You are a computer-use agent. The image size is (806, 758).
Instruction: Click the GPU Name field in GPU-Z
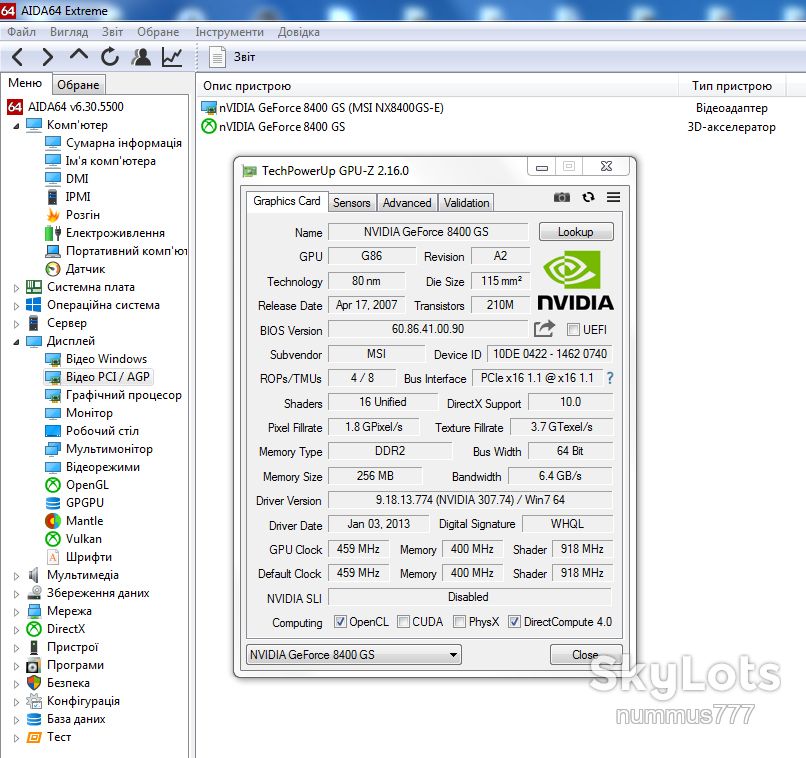pos(428,232)
